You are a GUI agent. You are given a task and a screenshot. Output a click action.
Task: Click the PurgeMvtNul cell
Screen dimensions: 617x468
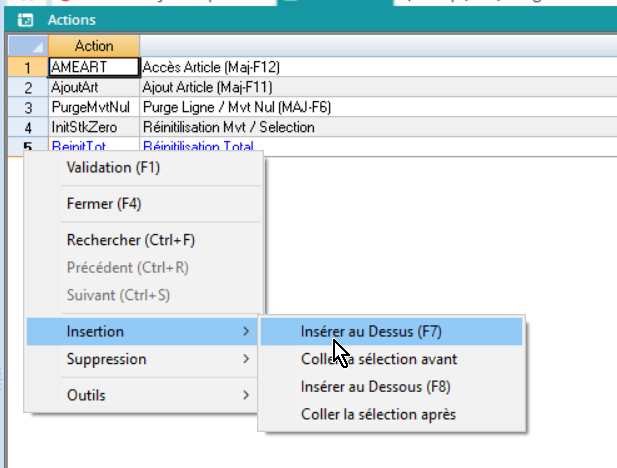tap(93, 107)
